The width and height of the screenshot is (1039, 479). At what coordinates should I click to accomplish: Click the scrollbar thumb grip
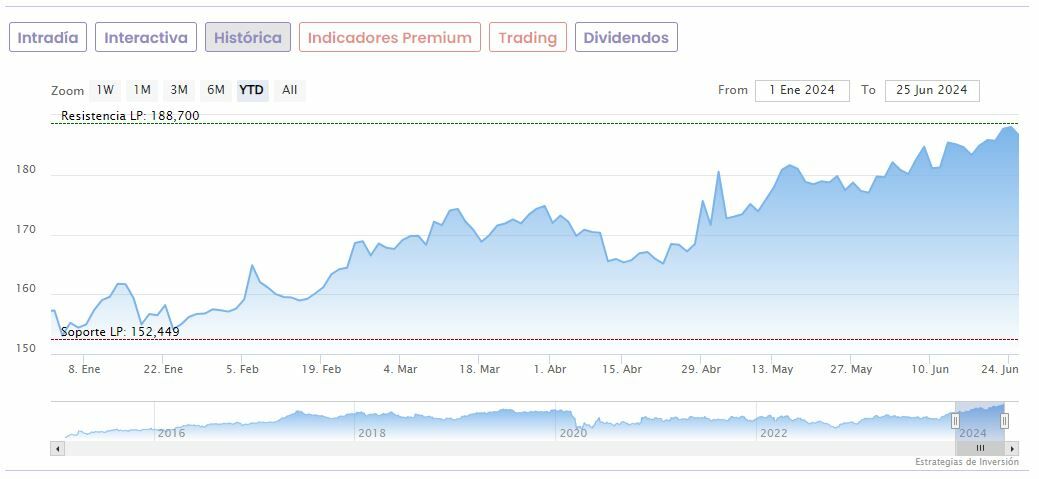coord(980,448)
